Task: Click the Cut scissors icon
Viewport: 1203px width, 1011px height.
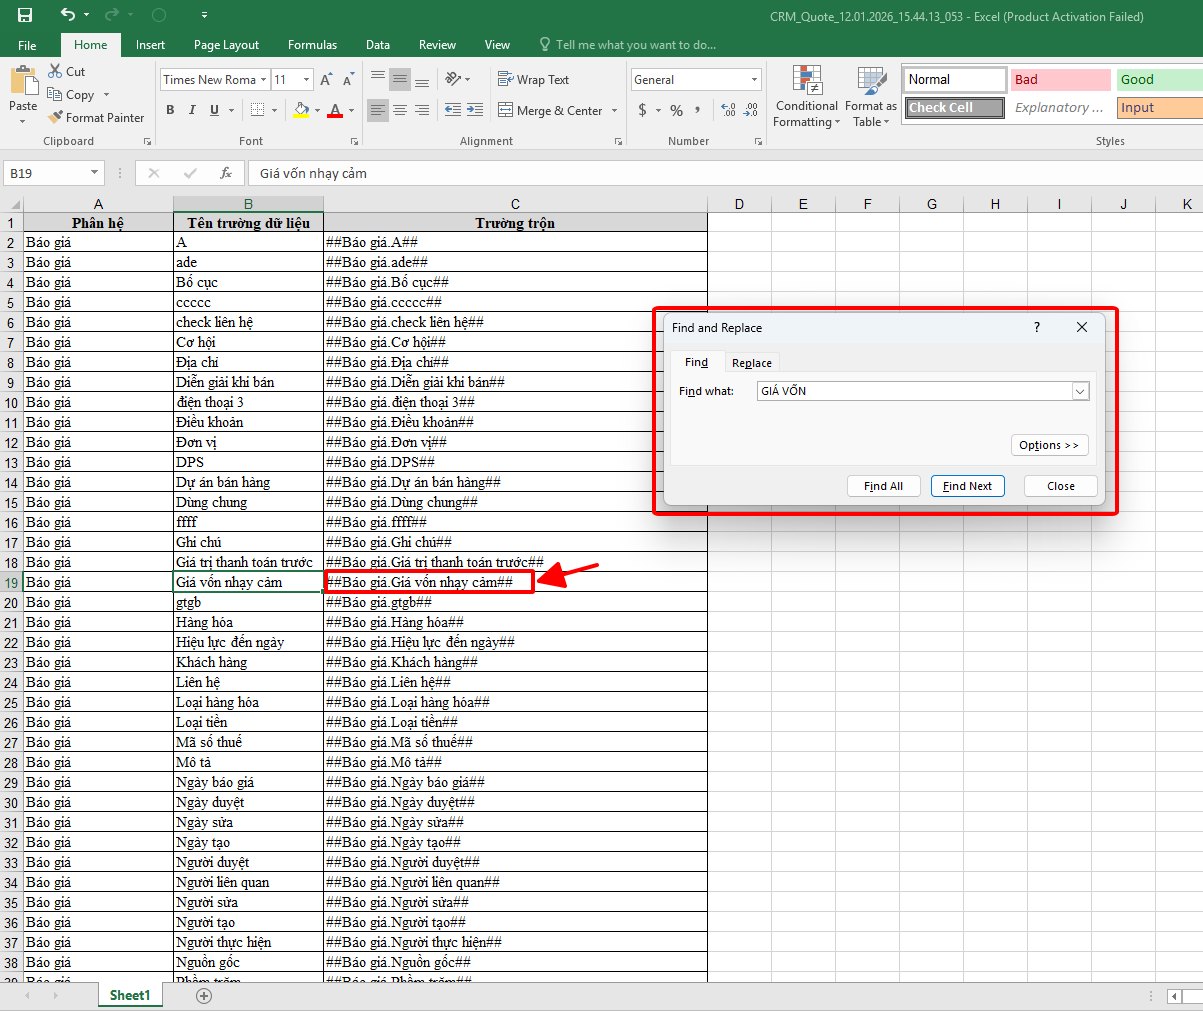Action: [x=55, y=72]
